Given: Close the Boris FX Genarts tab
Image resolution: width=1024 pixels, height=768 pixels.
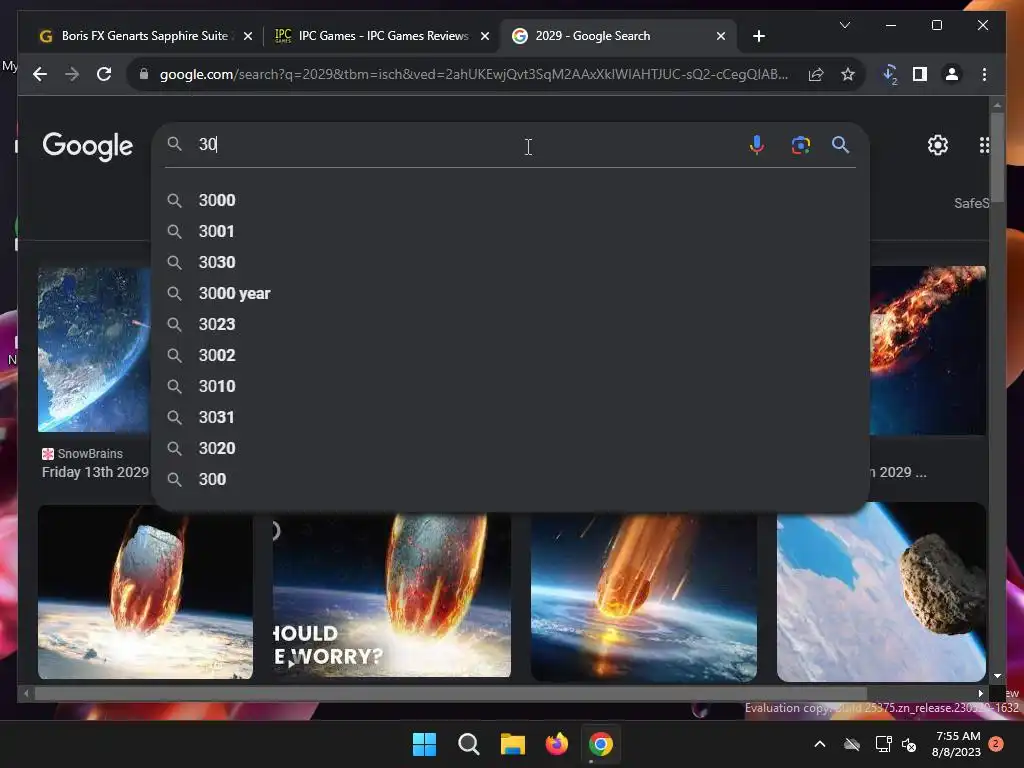Looking at the screenshot, I should tap(248, 36).
